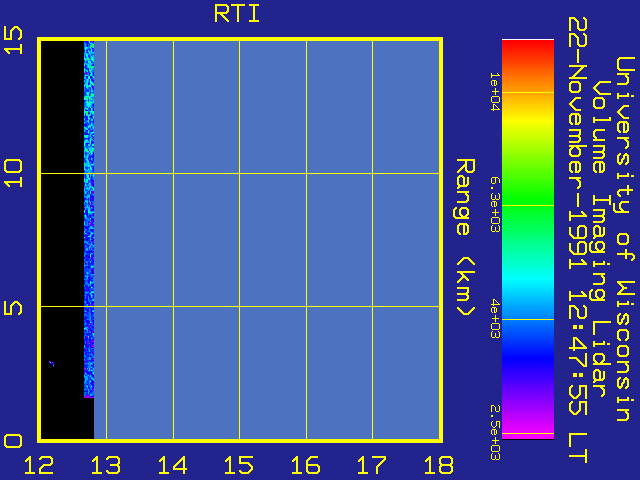Click range axis tick label 0
Screen dimensions: 640x480
(x=13, y=441)
